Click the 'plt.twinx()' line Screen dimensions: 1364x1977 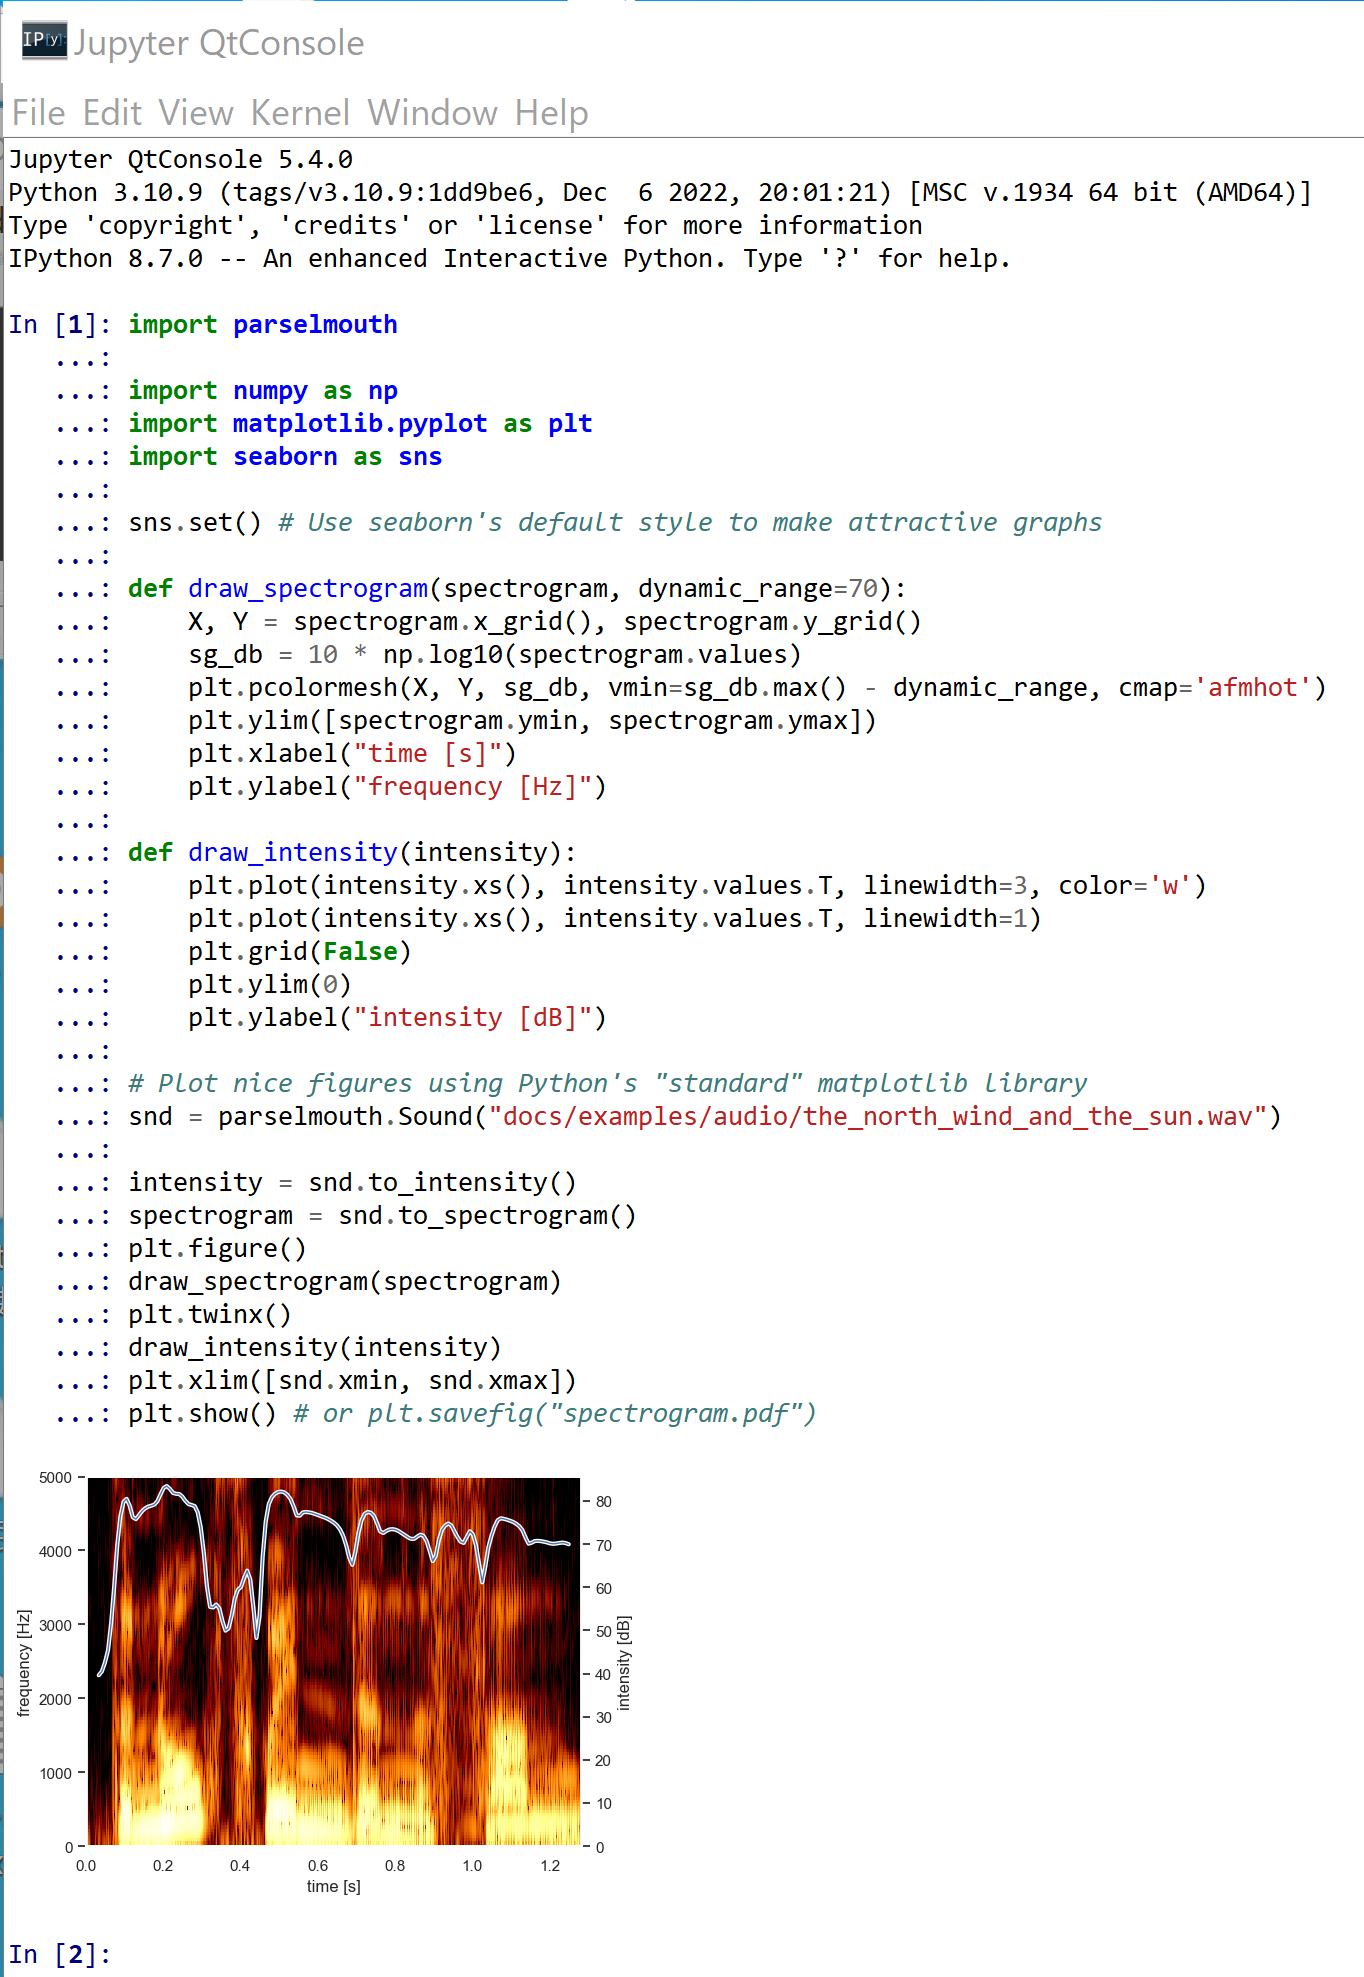click(210, 1315)
